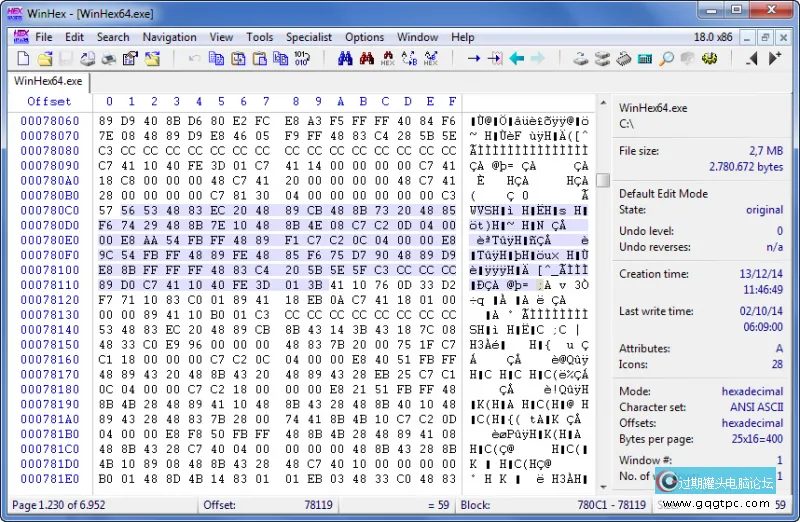The width and height of the screenshot is (800, 522).
Task: Click the offset row 000780C0
Action: 49,210
